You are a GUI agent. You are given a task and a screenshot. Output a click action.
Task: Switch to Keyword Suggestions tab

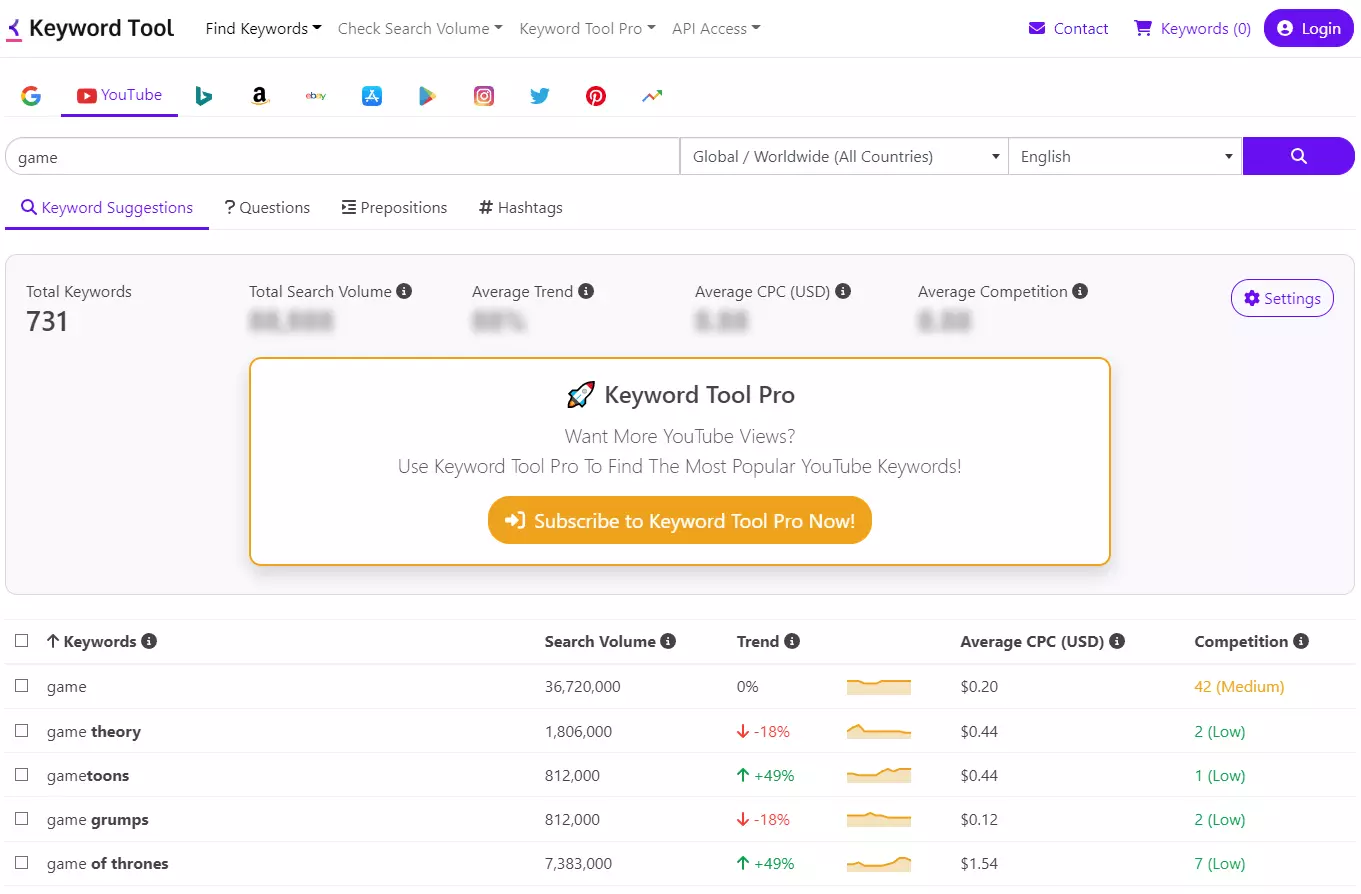tap(107, 208)
